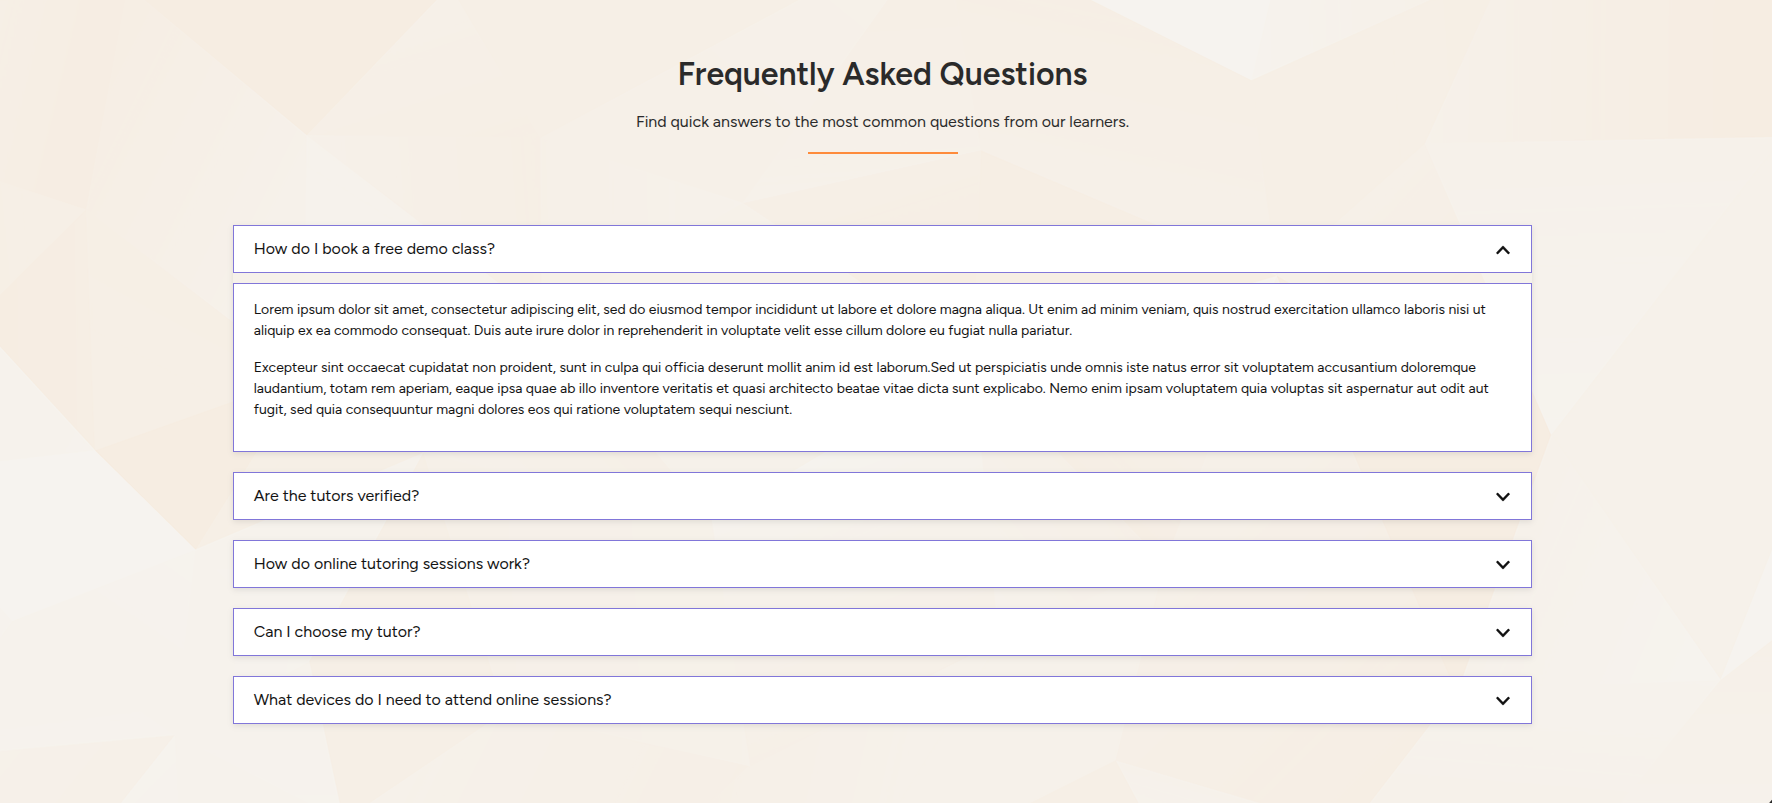Click the 'Frequently Asked Questions' heading
The image size is (1772, 803).
point(882,74)
